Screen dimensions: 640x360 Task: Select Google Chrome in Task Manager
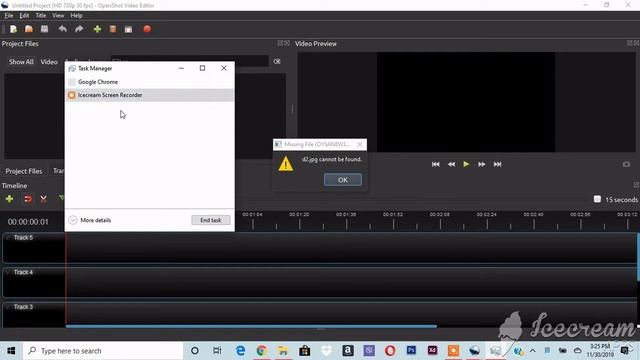(x=149, y=82)
